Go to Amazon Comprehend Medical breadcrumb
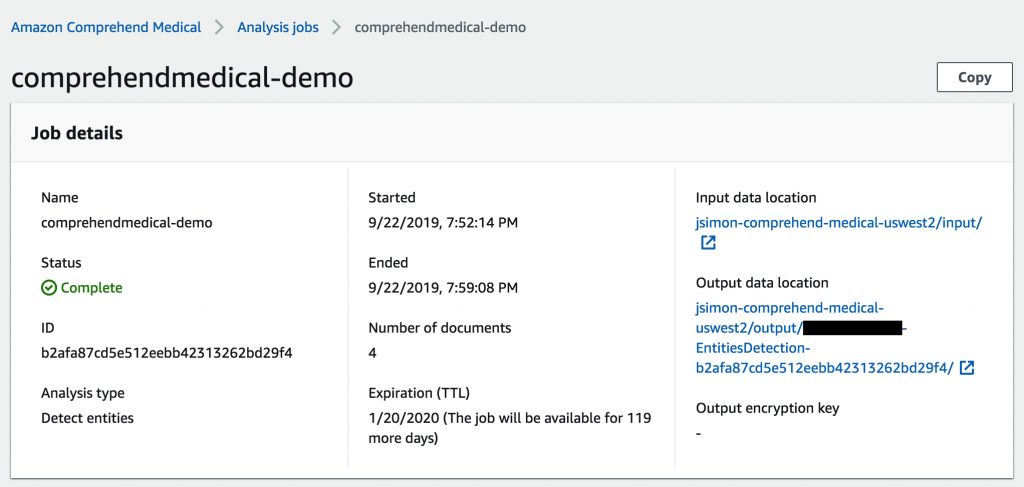Viewport: 1024px width, 487px height. pyautogui.click(x=106, y=27)
